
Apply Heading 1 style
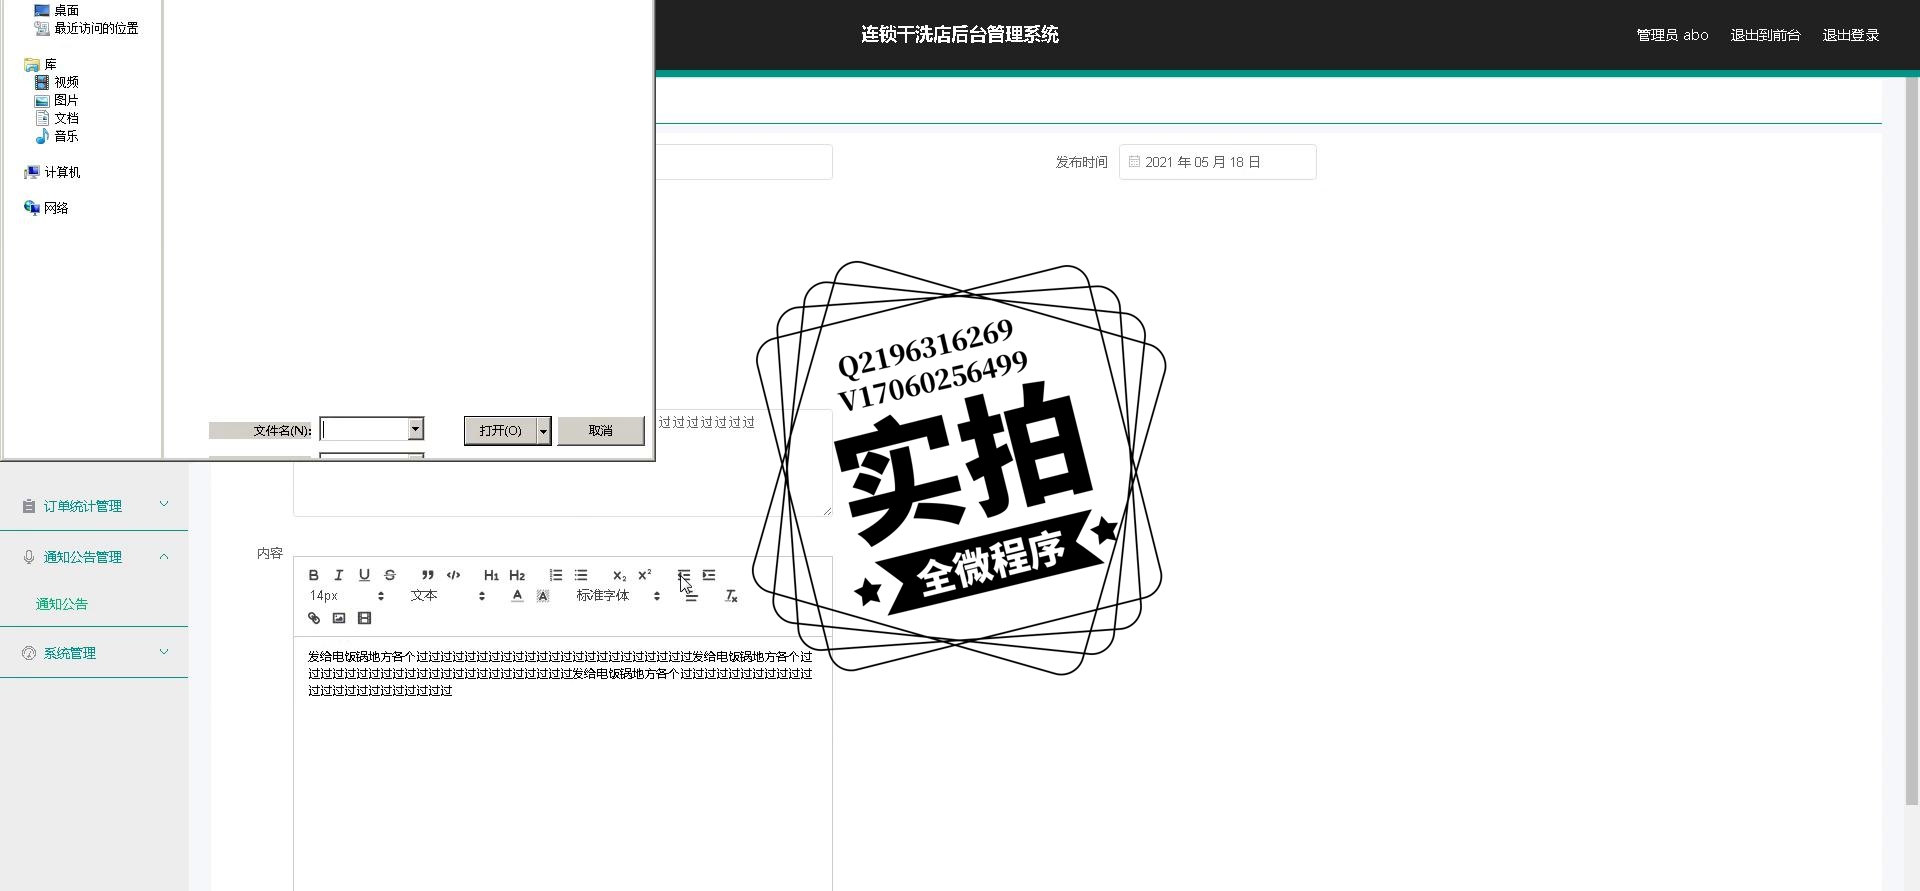click(491, 575)
